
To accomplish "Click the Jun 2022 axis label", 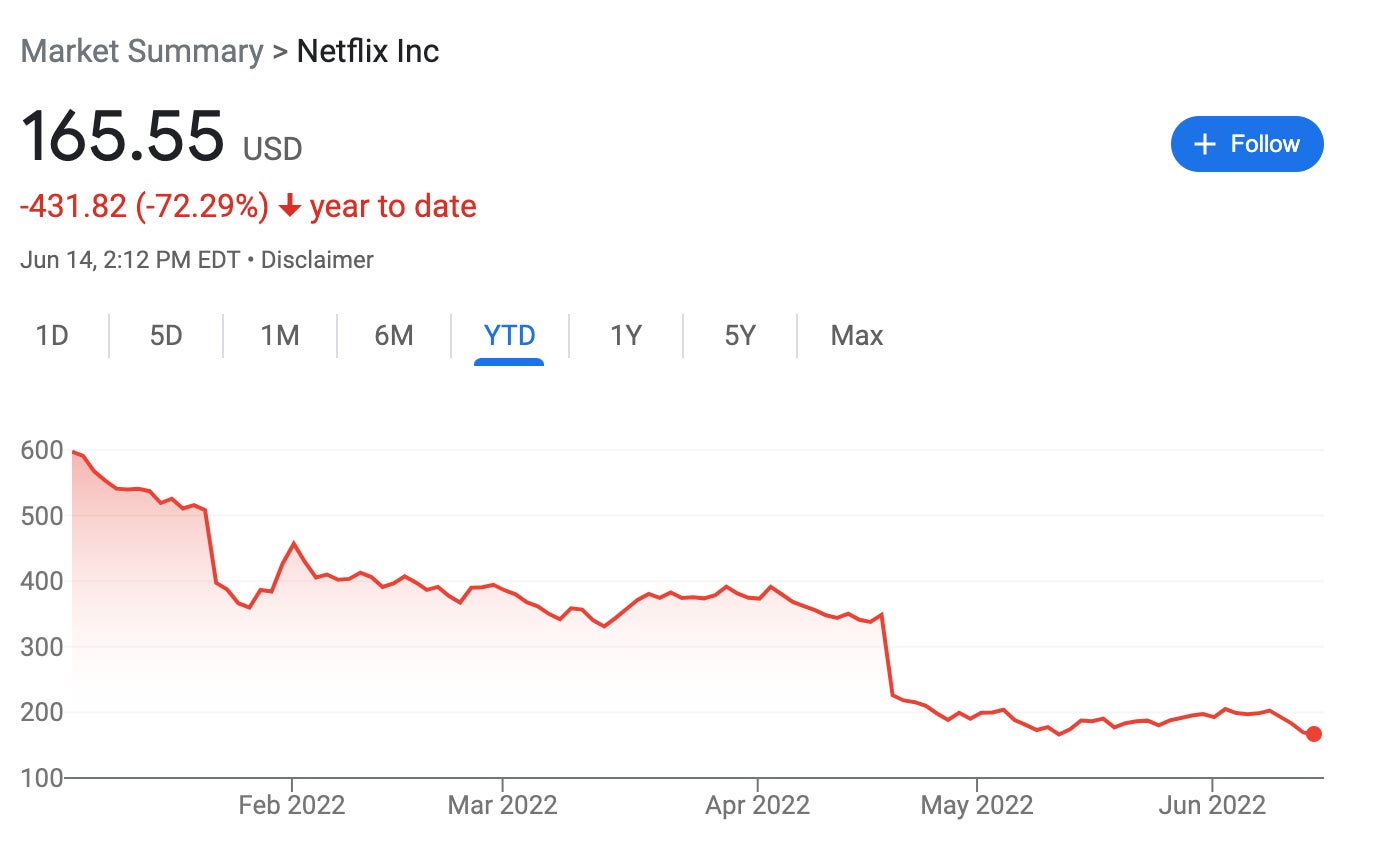I will click(x=1212, y=805).
